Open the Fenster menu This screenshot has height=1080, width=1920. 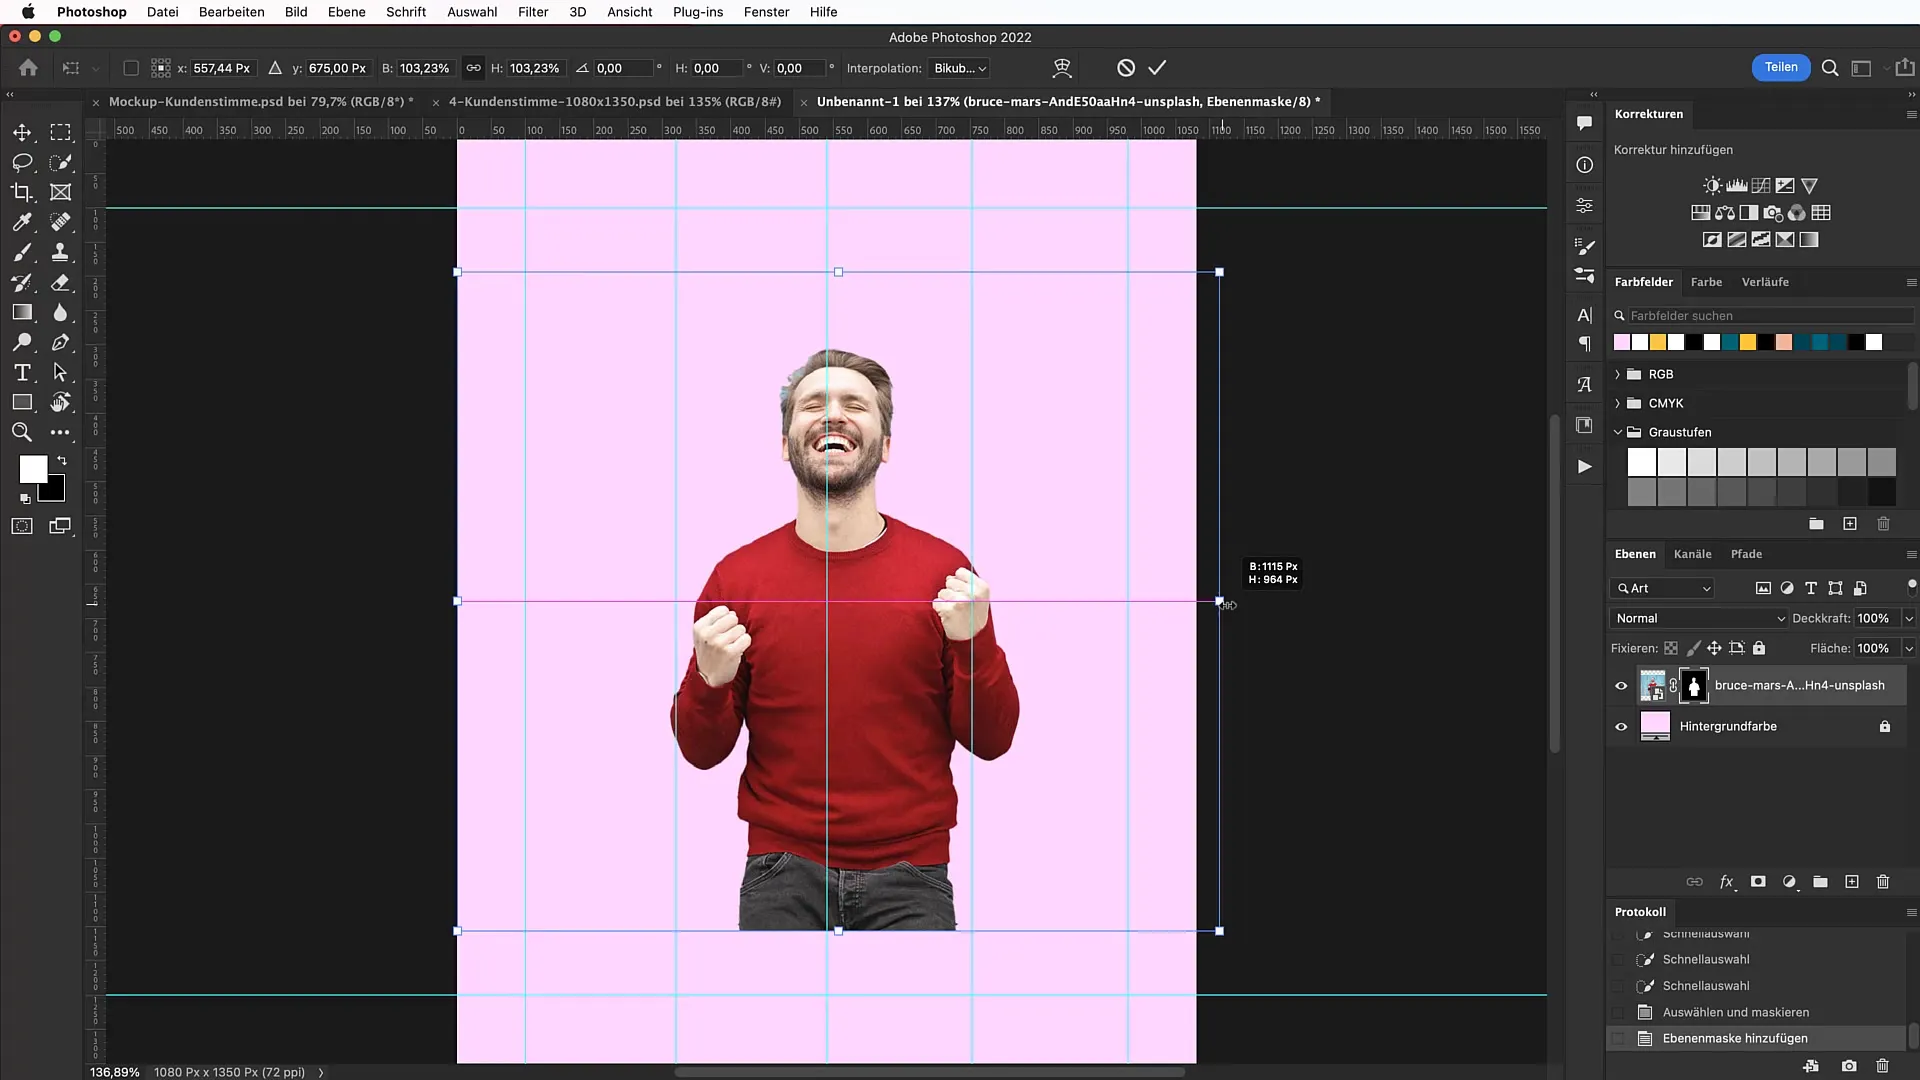[766, 12]
